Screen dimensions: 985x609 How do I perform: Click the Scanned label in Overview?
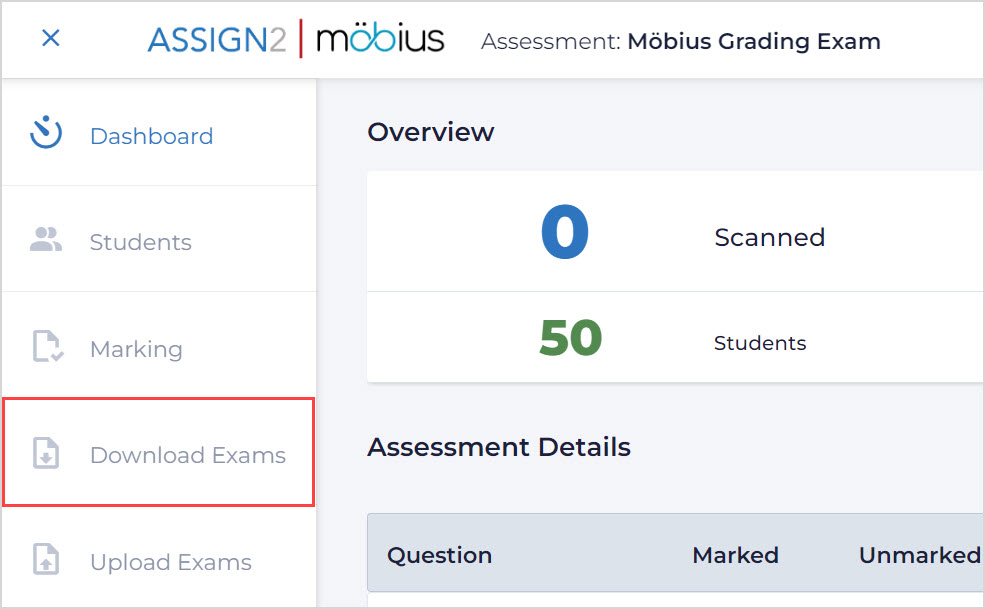pyautogui.click(x=769, y=237)
